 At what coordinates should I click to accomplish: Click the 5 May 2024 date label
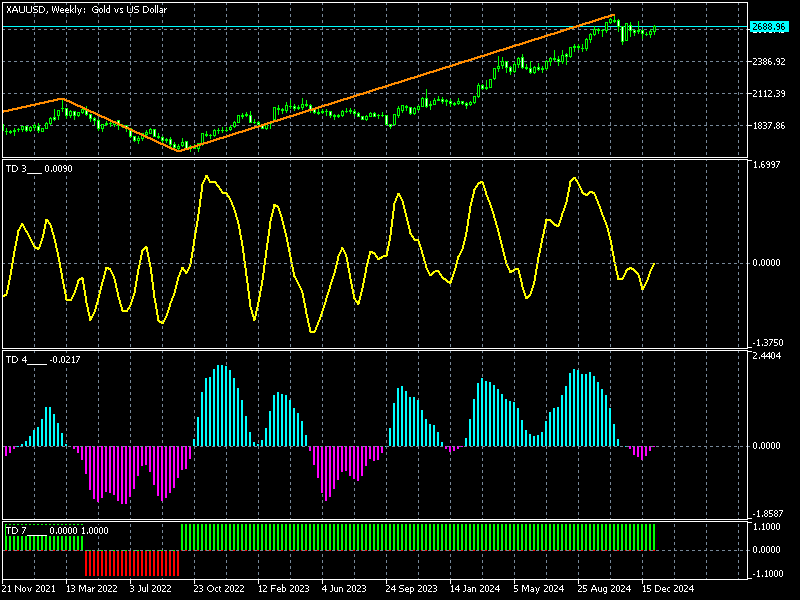pos(538,589)
